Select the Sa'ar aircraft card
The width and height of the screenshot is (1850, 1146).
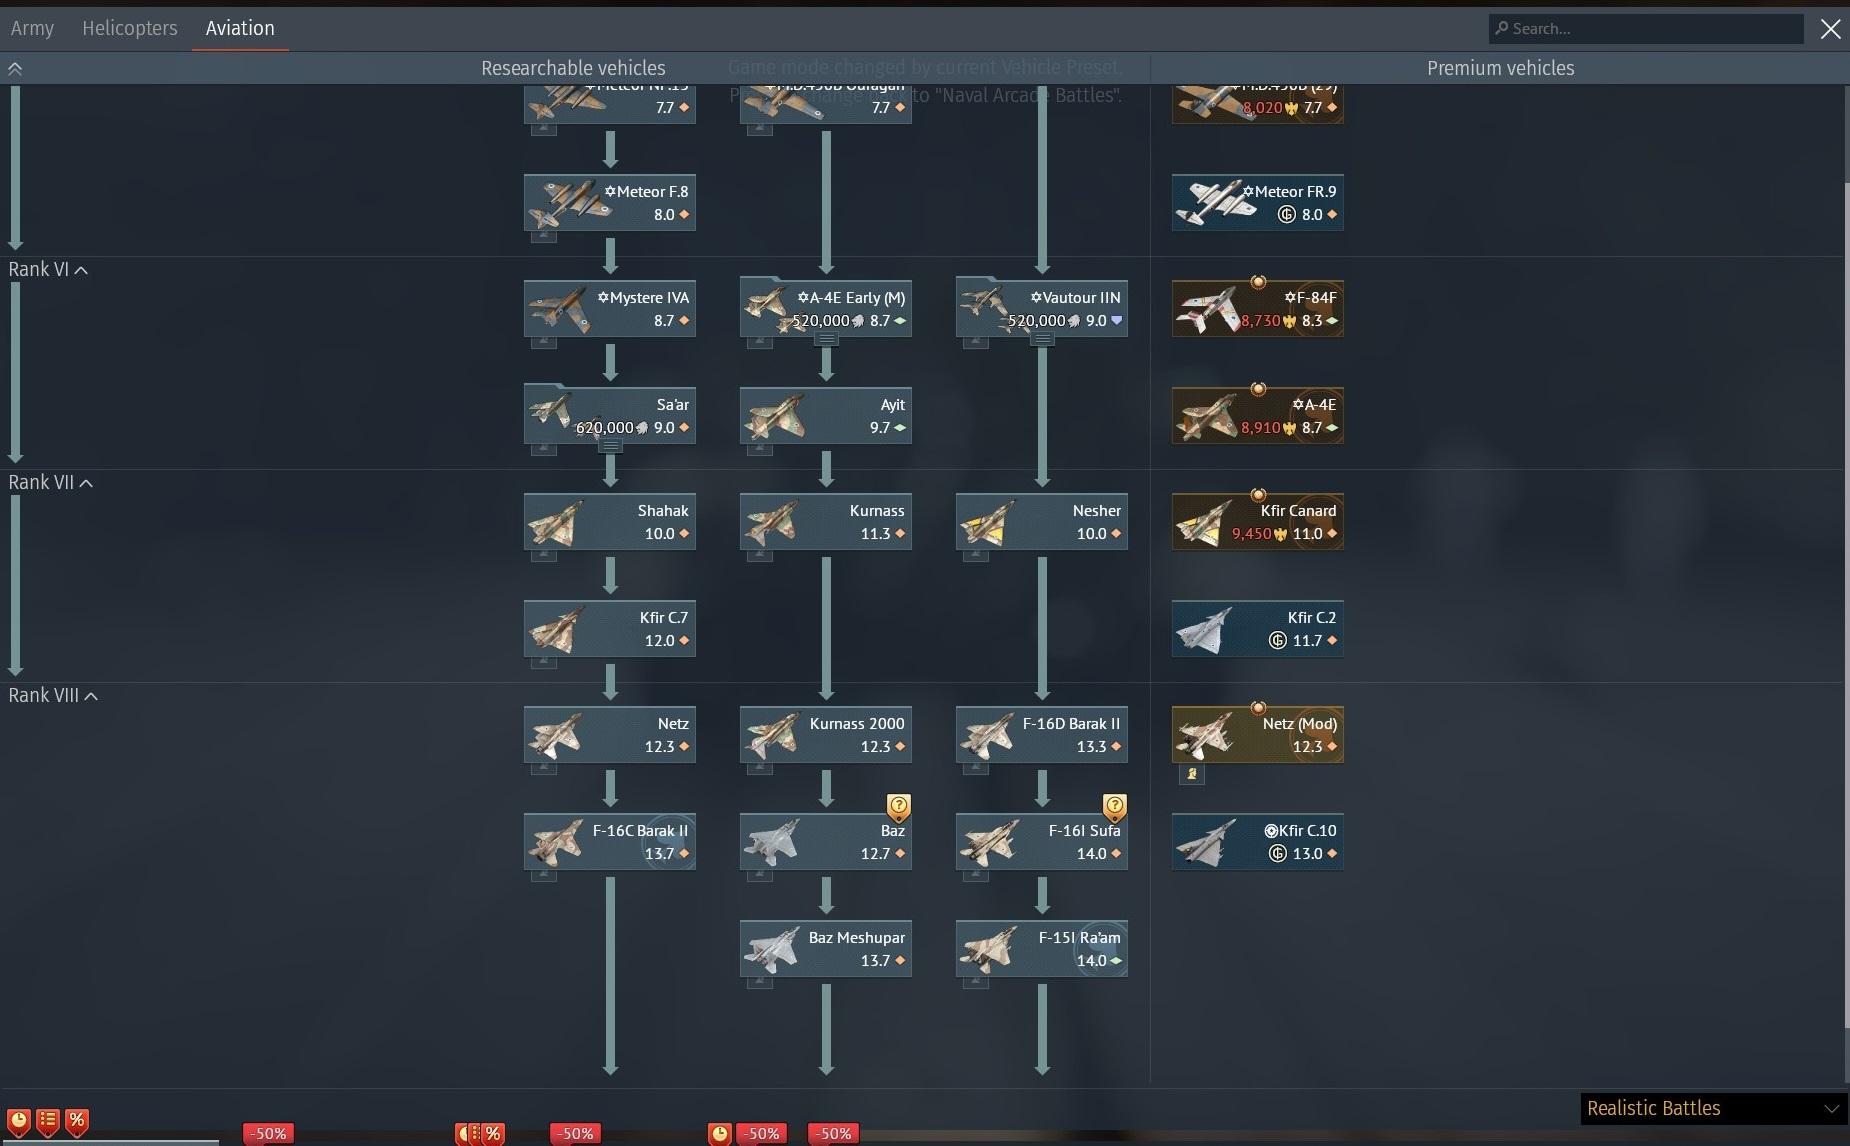pyautogui.click(x=610, y=416)
